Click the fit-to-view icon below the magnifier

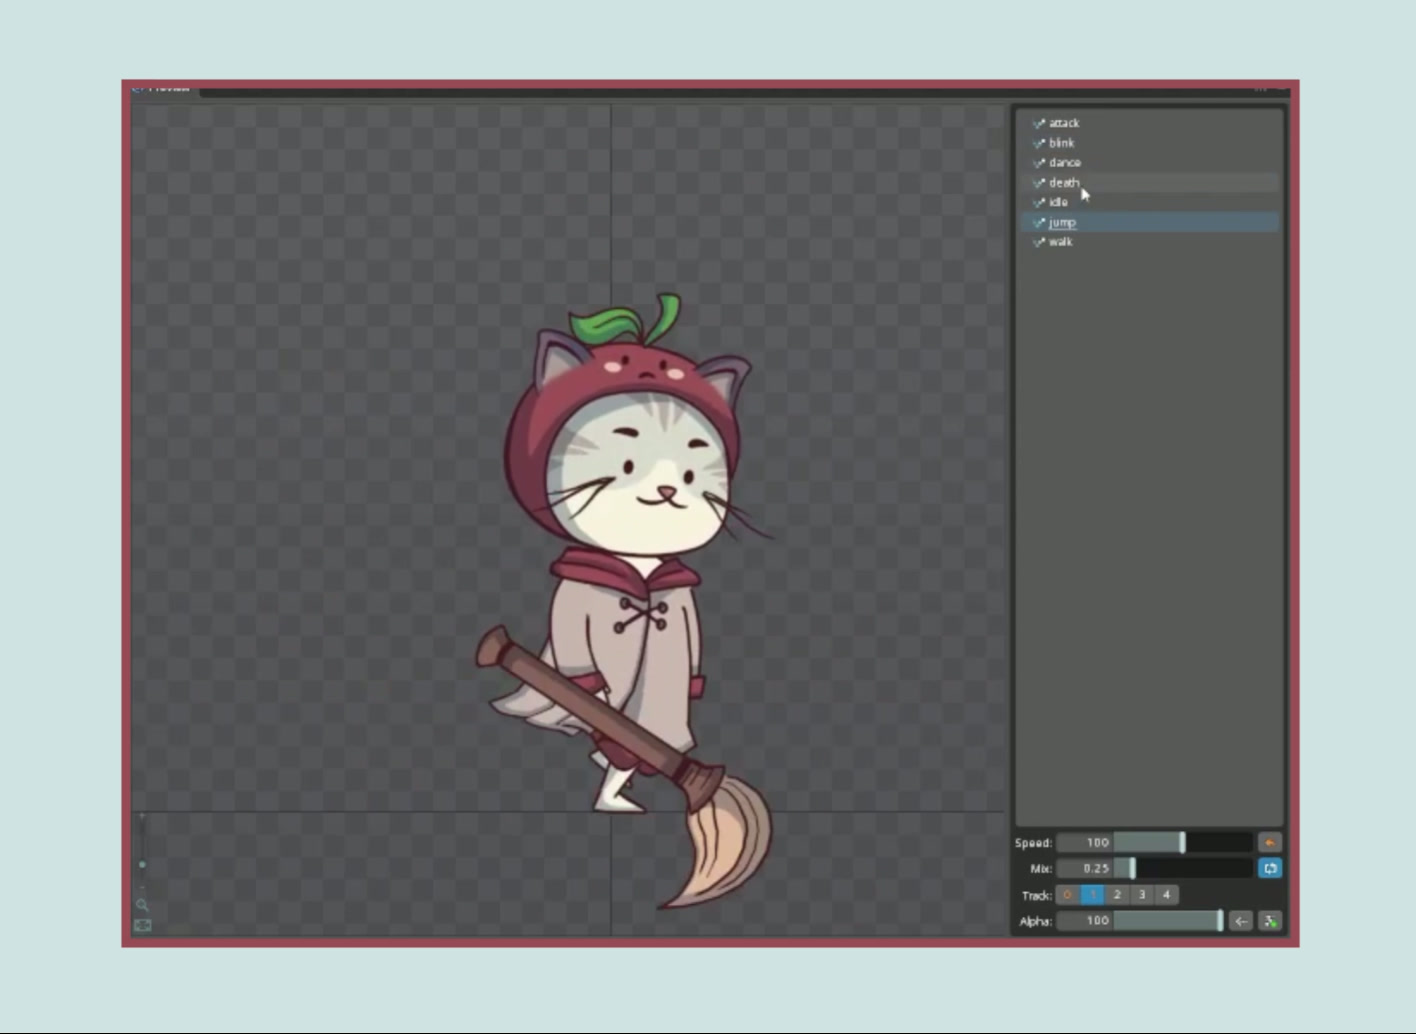(x=143, y=925)
